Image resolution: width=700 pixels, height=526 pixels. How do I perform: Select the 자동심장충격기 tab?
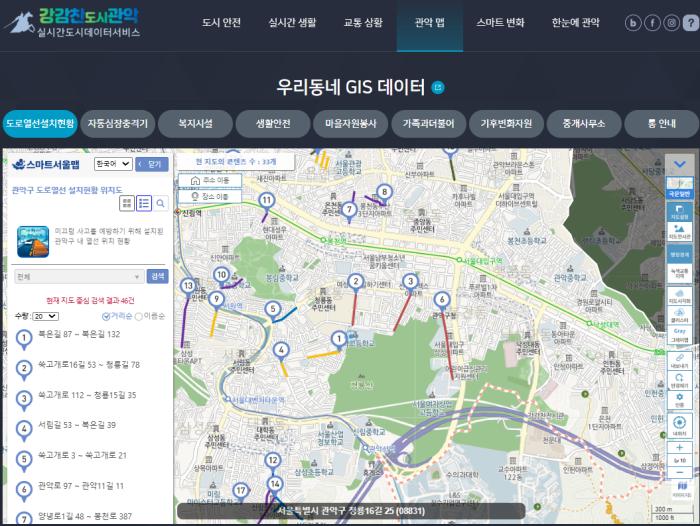pos(118,124)
